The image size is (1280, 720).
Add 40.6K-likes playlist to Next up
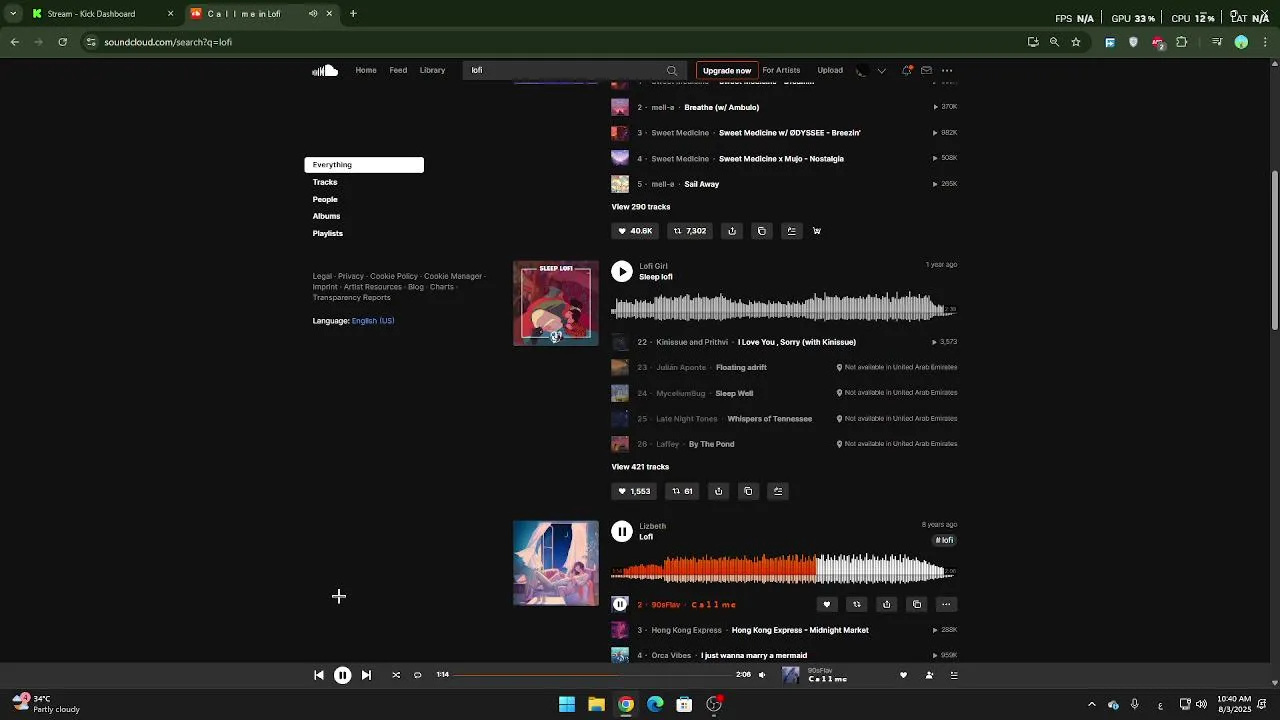pos(791,231)
